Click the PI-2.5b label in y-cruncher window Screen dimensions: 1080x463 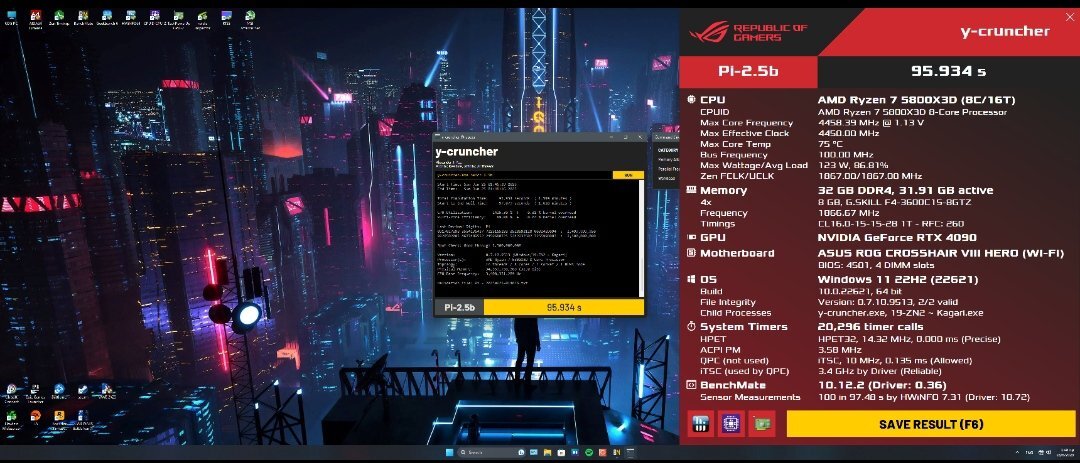[459, 307]
